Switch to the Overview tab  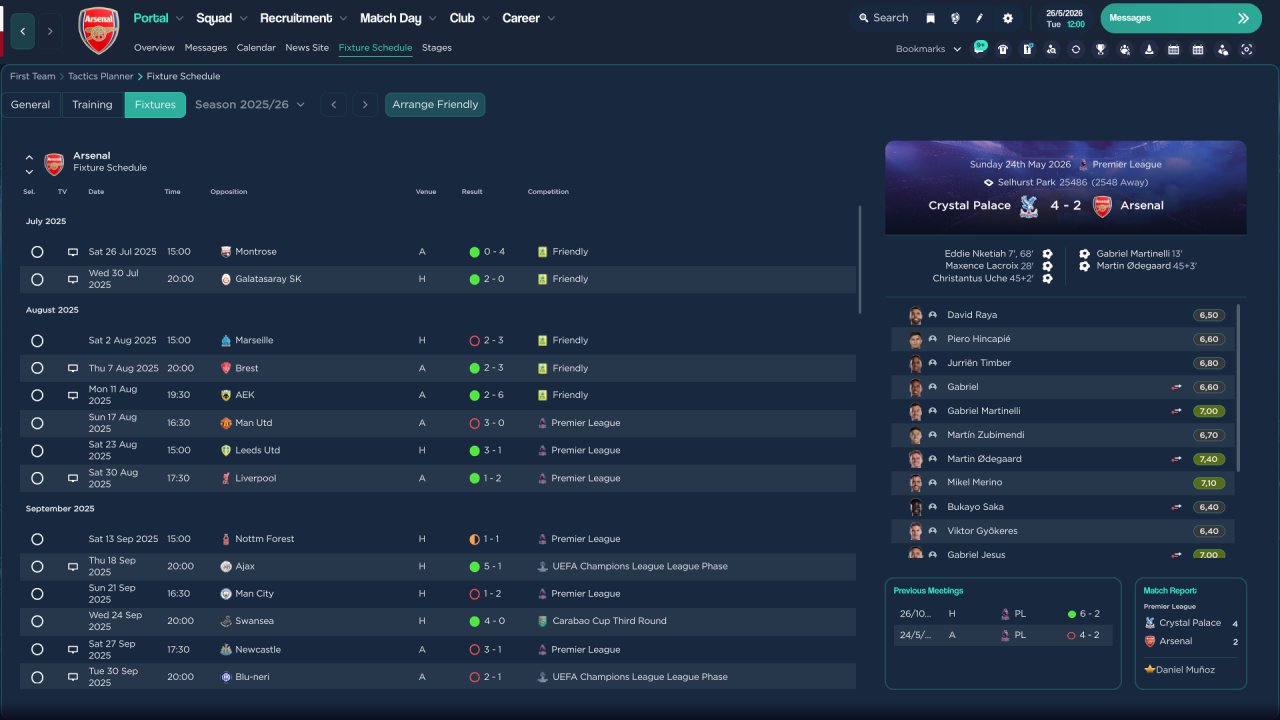click(154, 48)
